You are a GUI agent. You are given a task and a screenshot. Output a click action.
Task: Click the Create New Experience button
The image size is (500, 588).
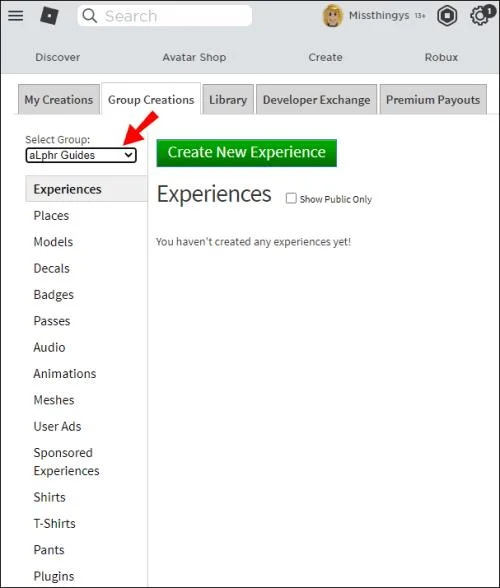tap(246, 153)
